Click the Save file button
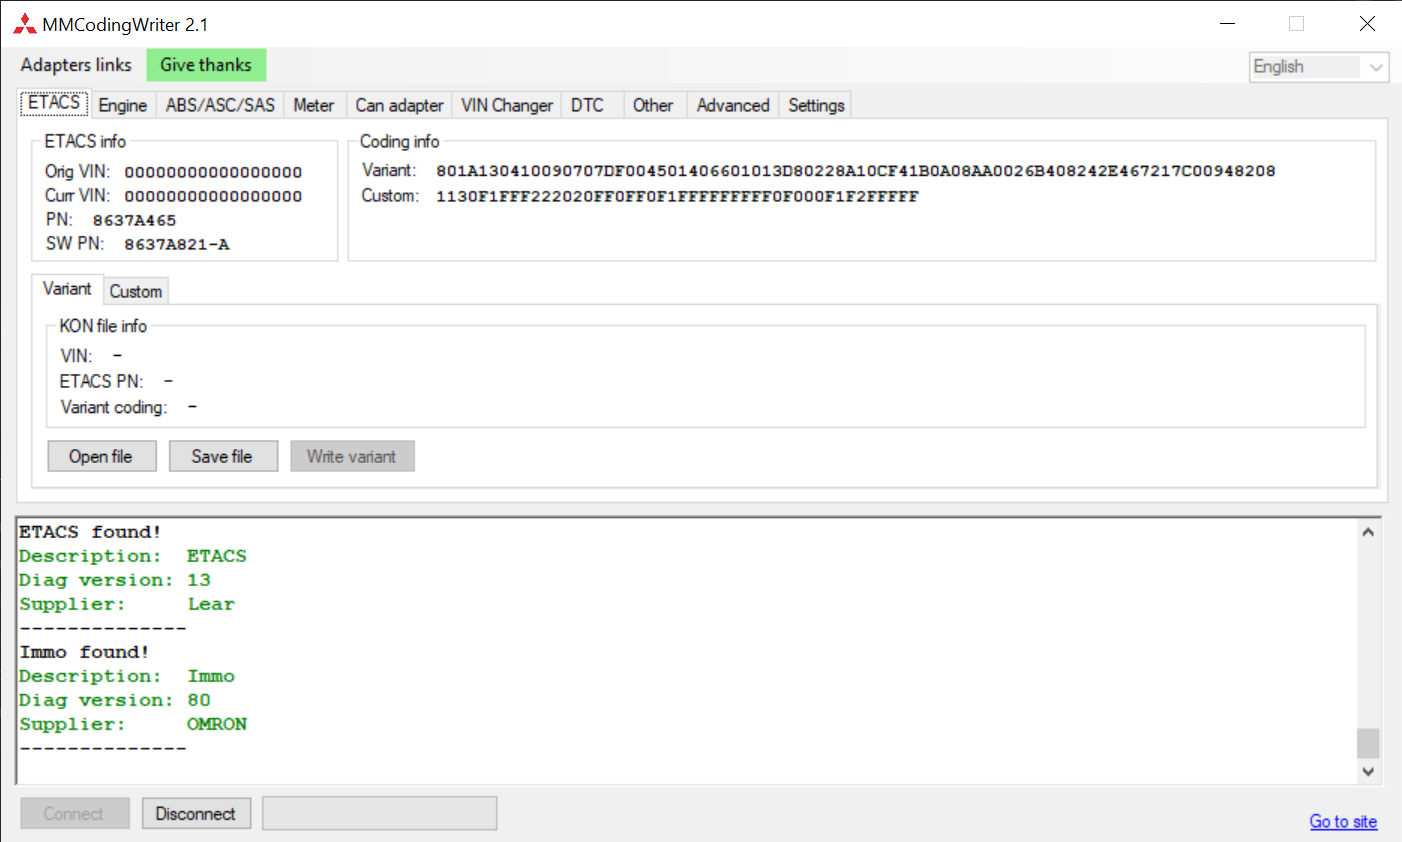 222,456
